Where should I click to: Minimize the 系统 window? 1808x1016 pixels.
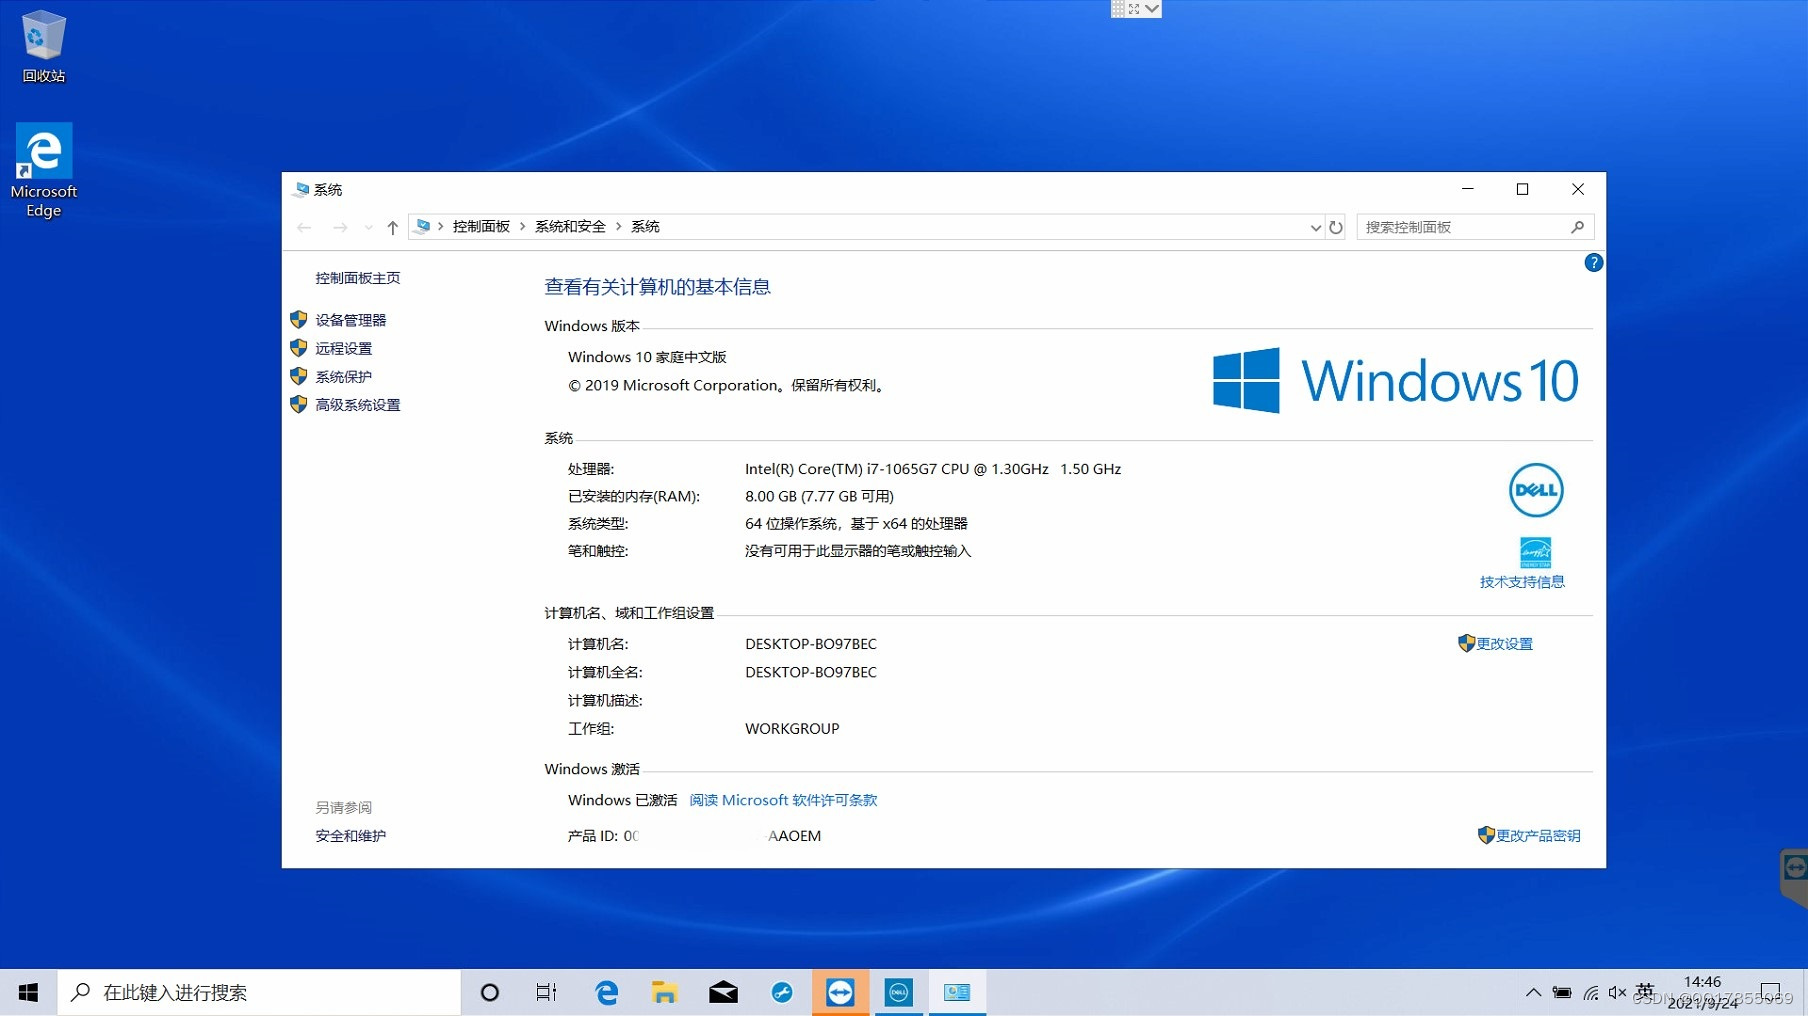pos(1467,189)
